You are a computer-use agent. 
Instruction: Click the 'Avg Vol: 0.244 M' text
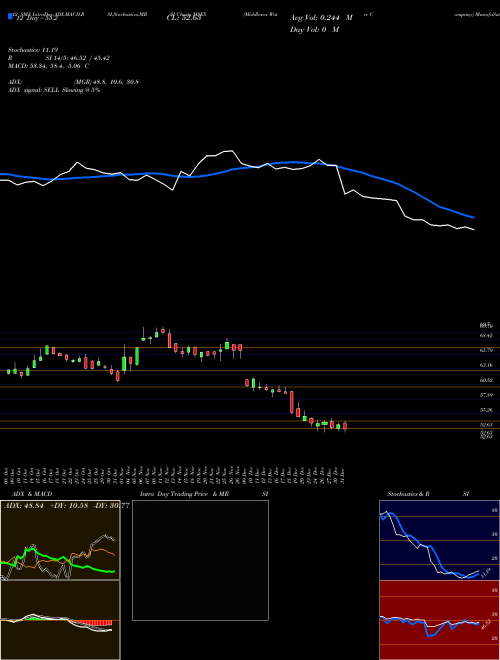321,18
